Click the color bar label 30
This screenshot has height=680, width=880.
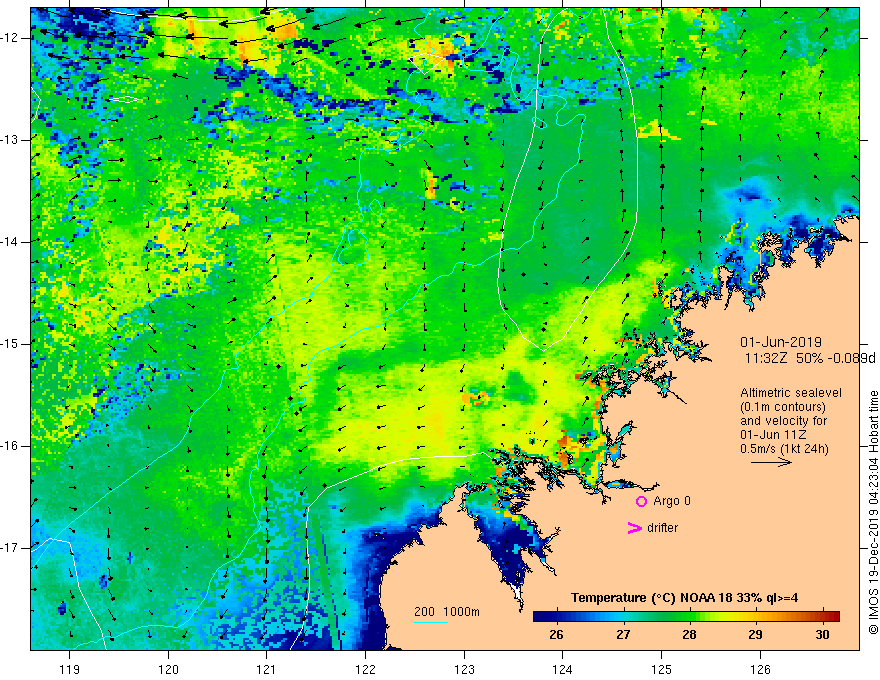click(x=822, y=635)
